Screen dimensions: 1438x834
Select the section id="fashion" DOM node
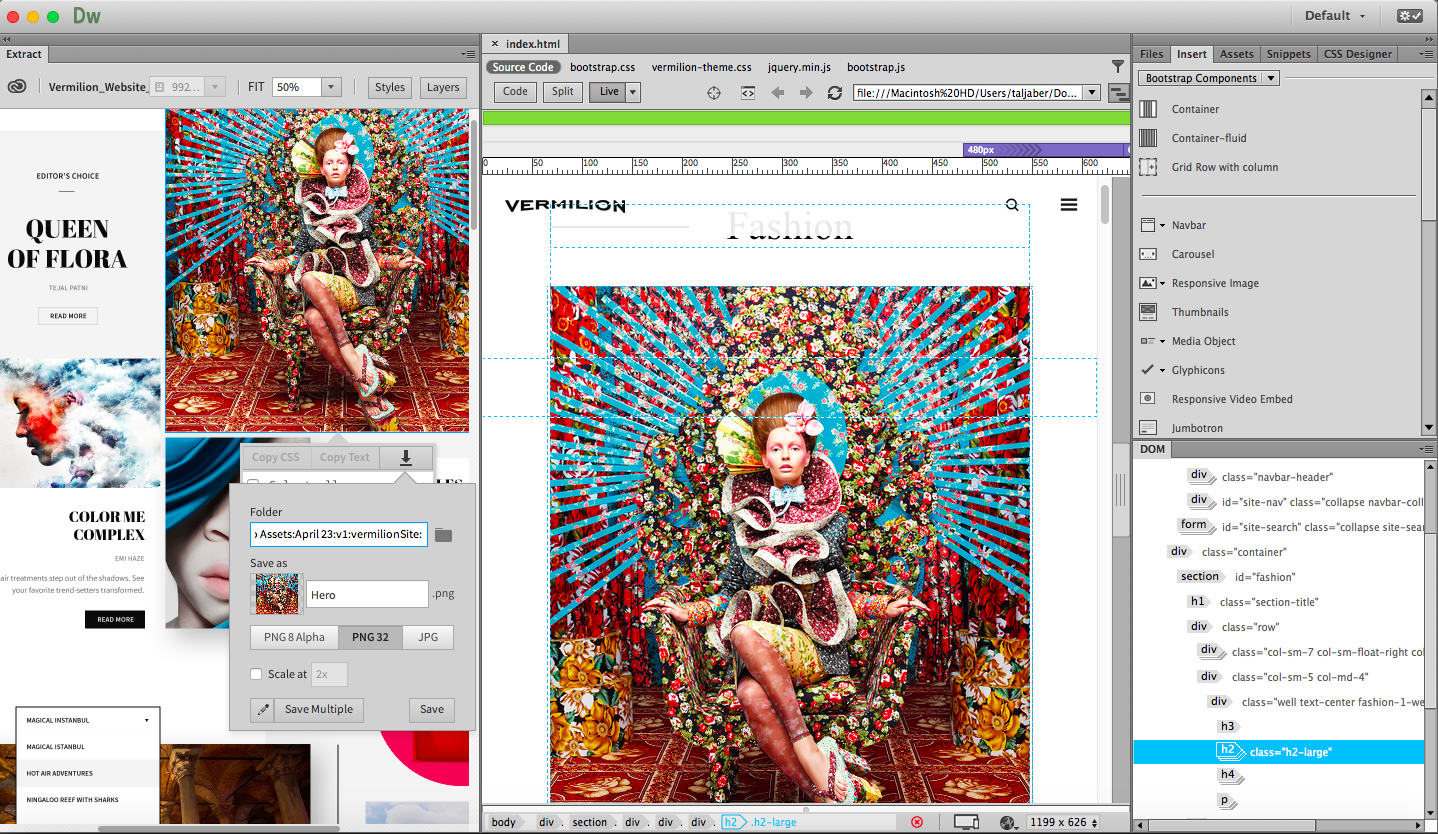(x=1278, y=577)
